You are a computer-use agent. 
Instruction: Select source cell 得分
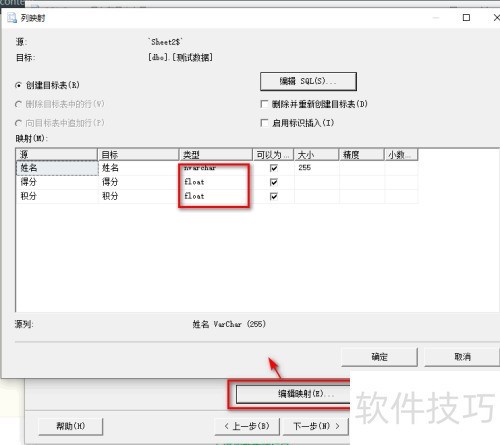[57, 182]
